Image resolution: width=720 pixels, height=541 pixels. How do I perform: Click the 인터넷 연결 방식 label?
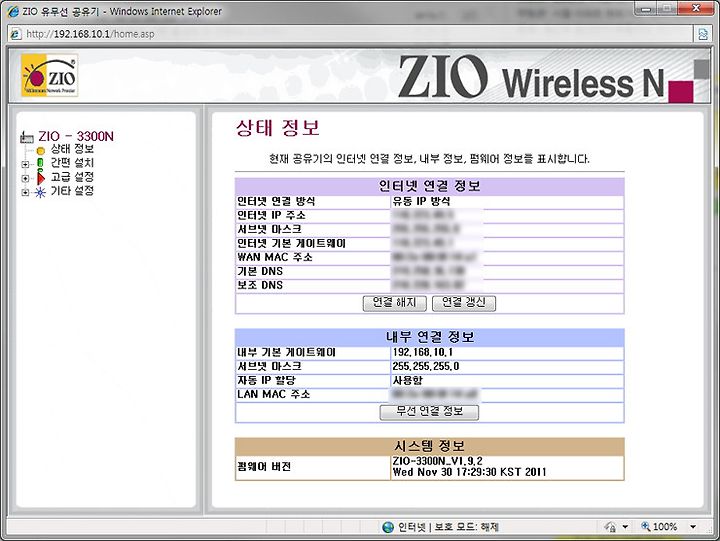point(276,202)
